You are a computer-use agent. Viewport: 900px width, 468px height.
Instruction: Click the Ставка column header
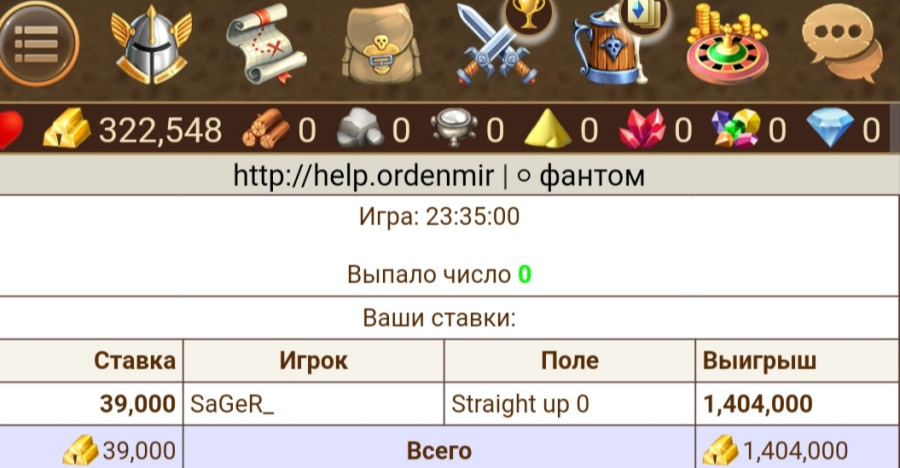(x=134, y=361)
